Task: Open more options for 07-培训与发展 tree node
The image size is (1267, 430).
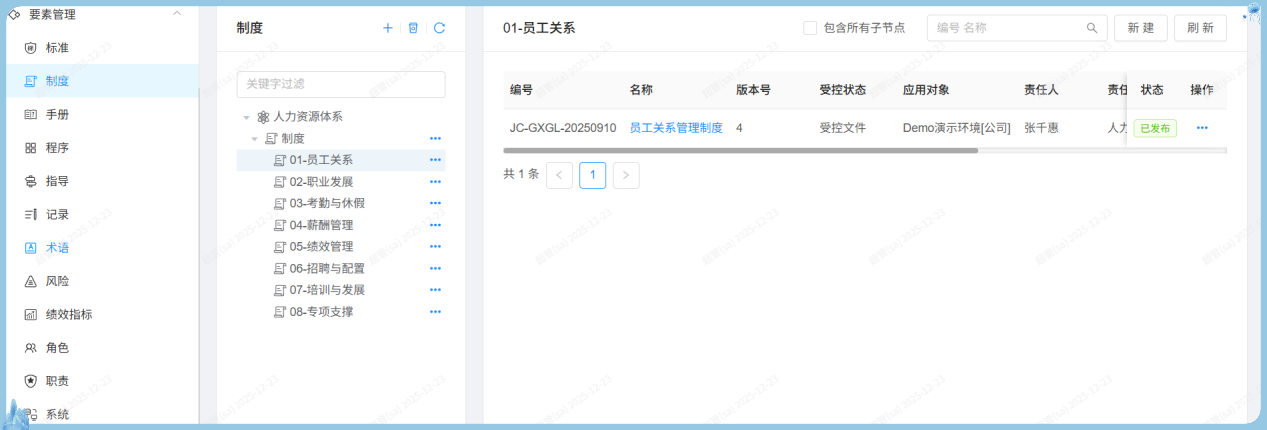Action: click(435, 290)
